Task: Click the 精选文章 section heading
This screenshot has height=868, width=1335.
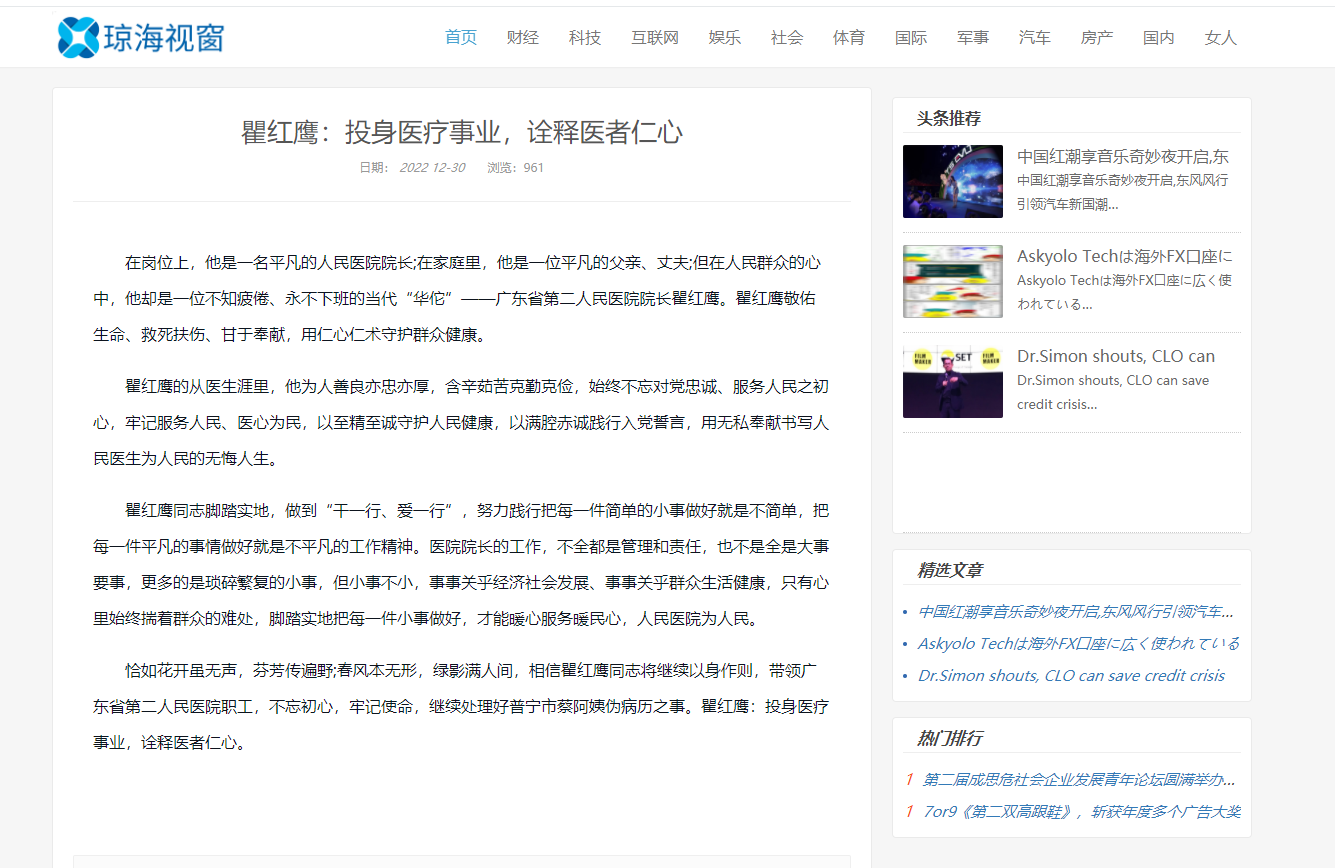Action: [949, 570]
